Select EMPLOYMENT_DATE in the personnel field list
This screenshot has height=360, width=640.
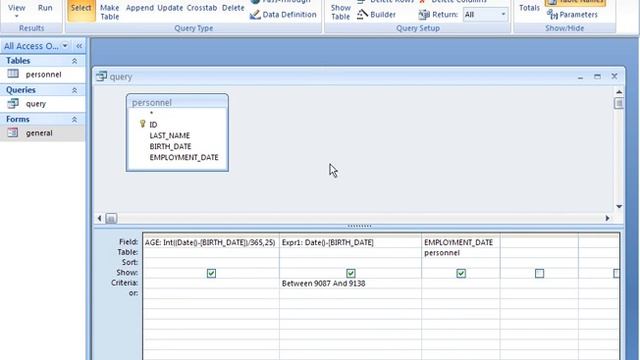click(184, 158)
